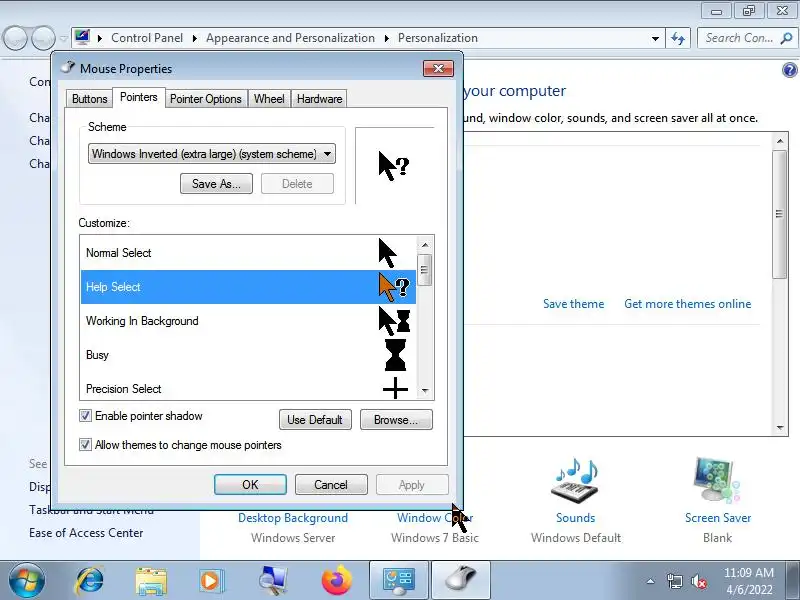Screen dimensions: 800x600
Task: Click the Mouse Properties taskbar button
Action: (461, 580)
